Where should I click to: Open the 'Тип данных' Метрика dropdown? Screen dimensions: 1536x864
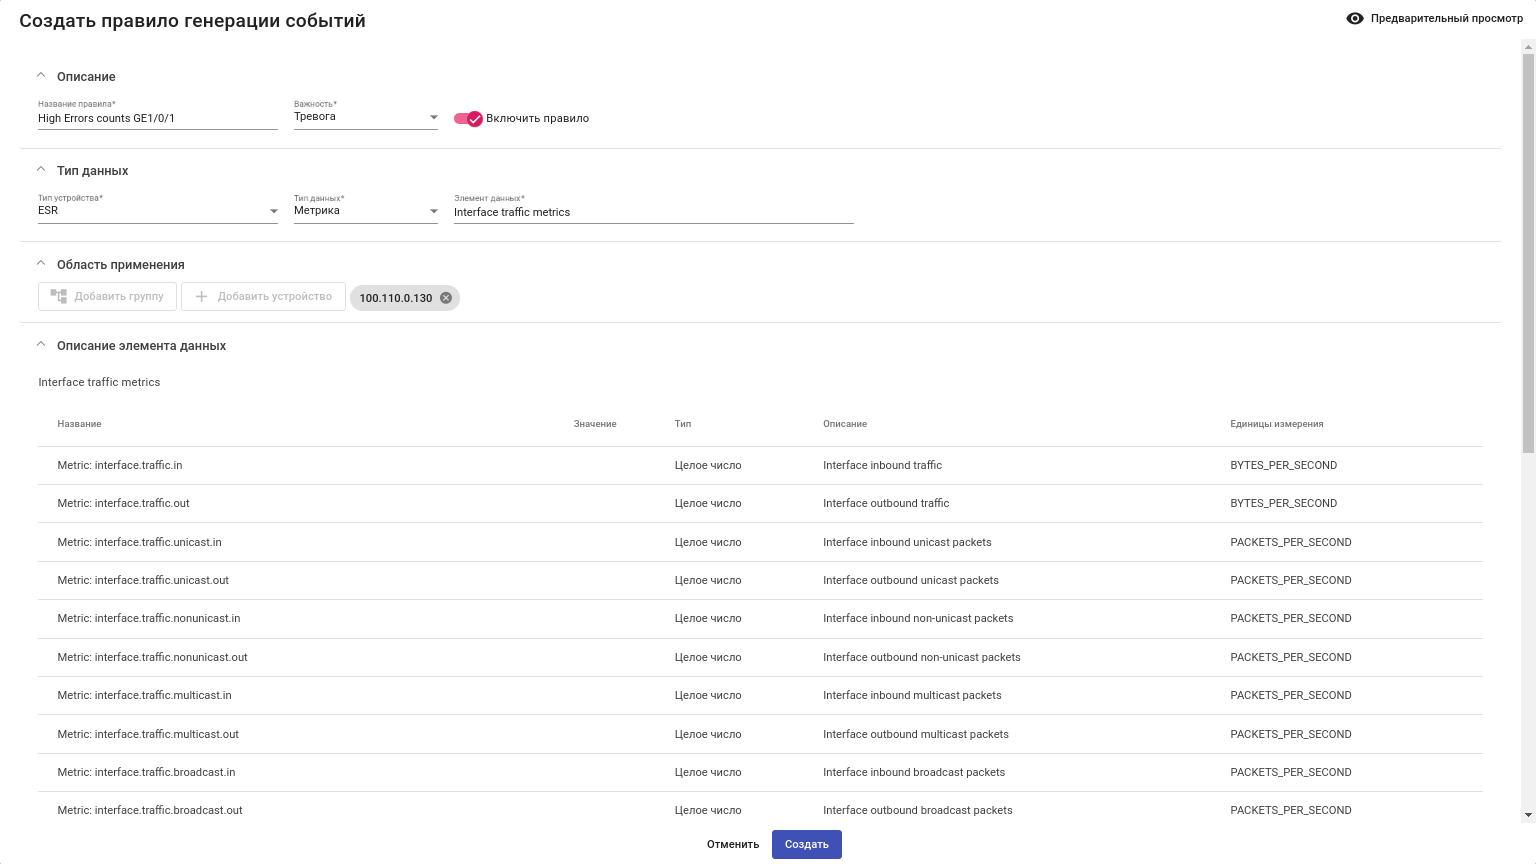point(433,211)
